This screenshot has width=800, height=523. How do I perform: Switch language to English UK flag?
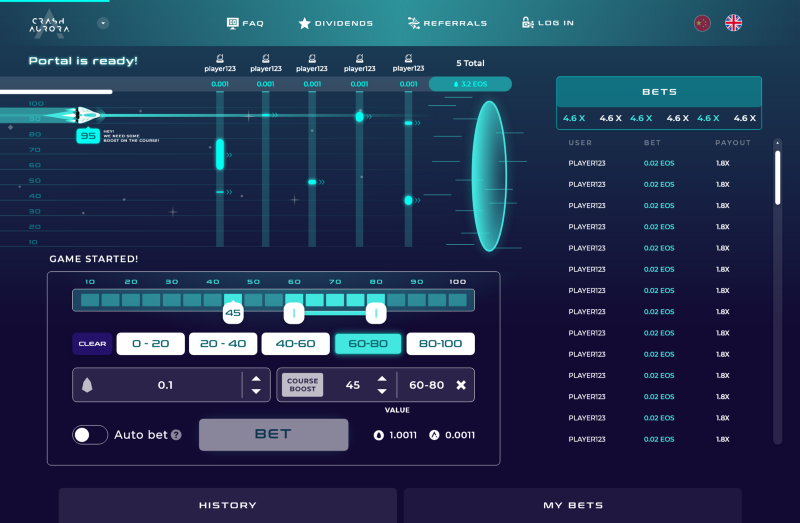(734, 23)
